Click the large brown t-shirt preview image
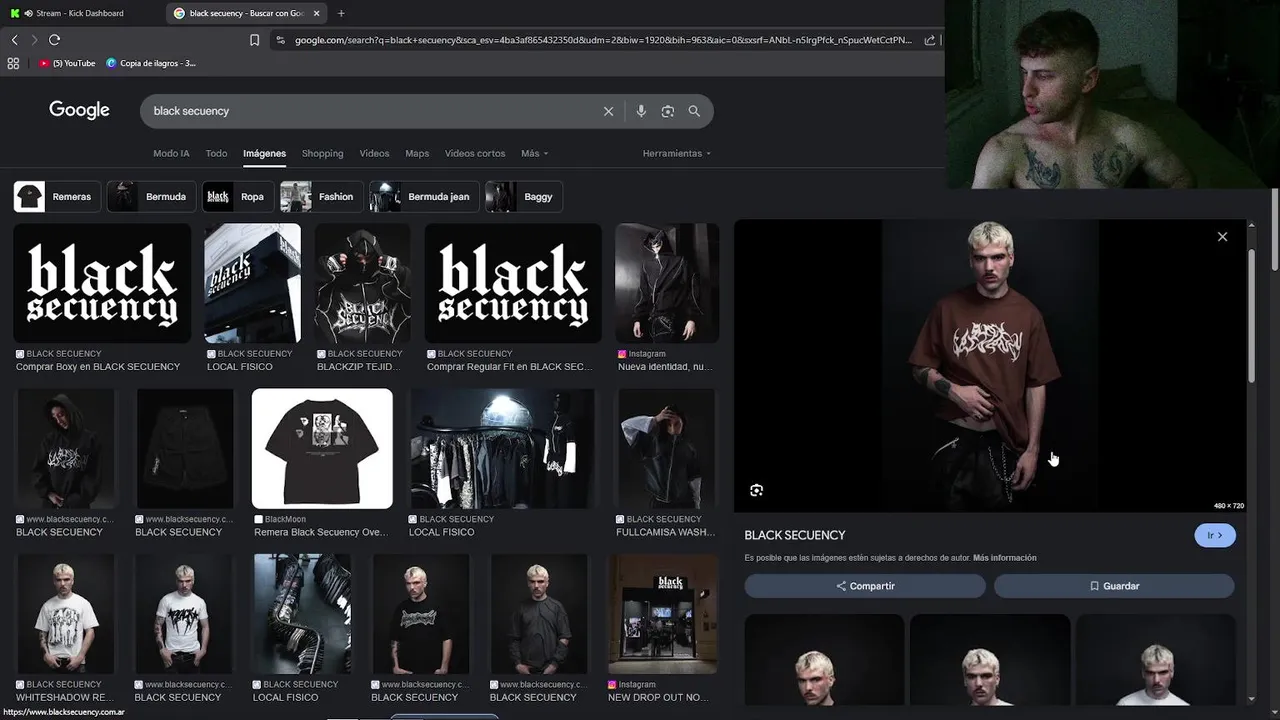1280x720 pixels. click(x=990, y=366)
